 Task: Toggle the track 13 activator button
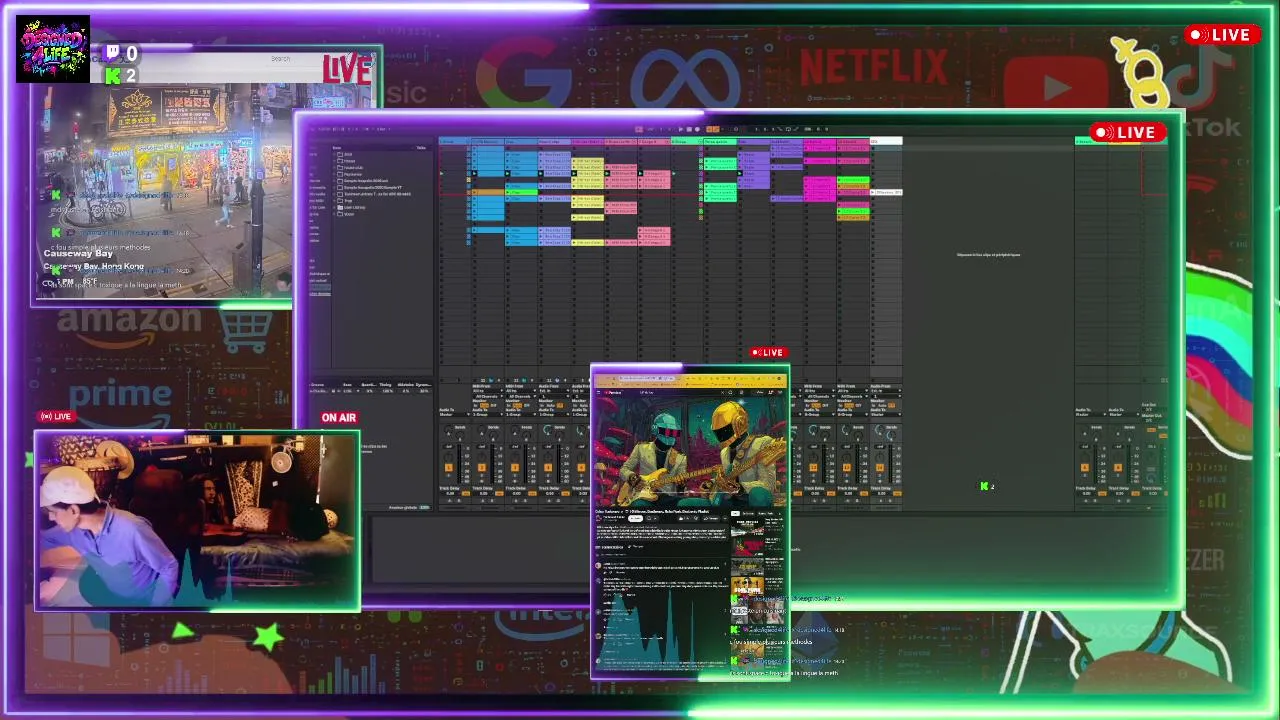click(846, 467)
